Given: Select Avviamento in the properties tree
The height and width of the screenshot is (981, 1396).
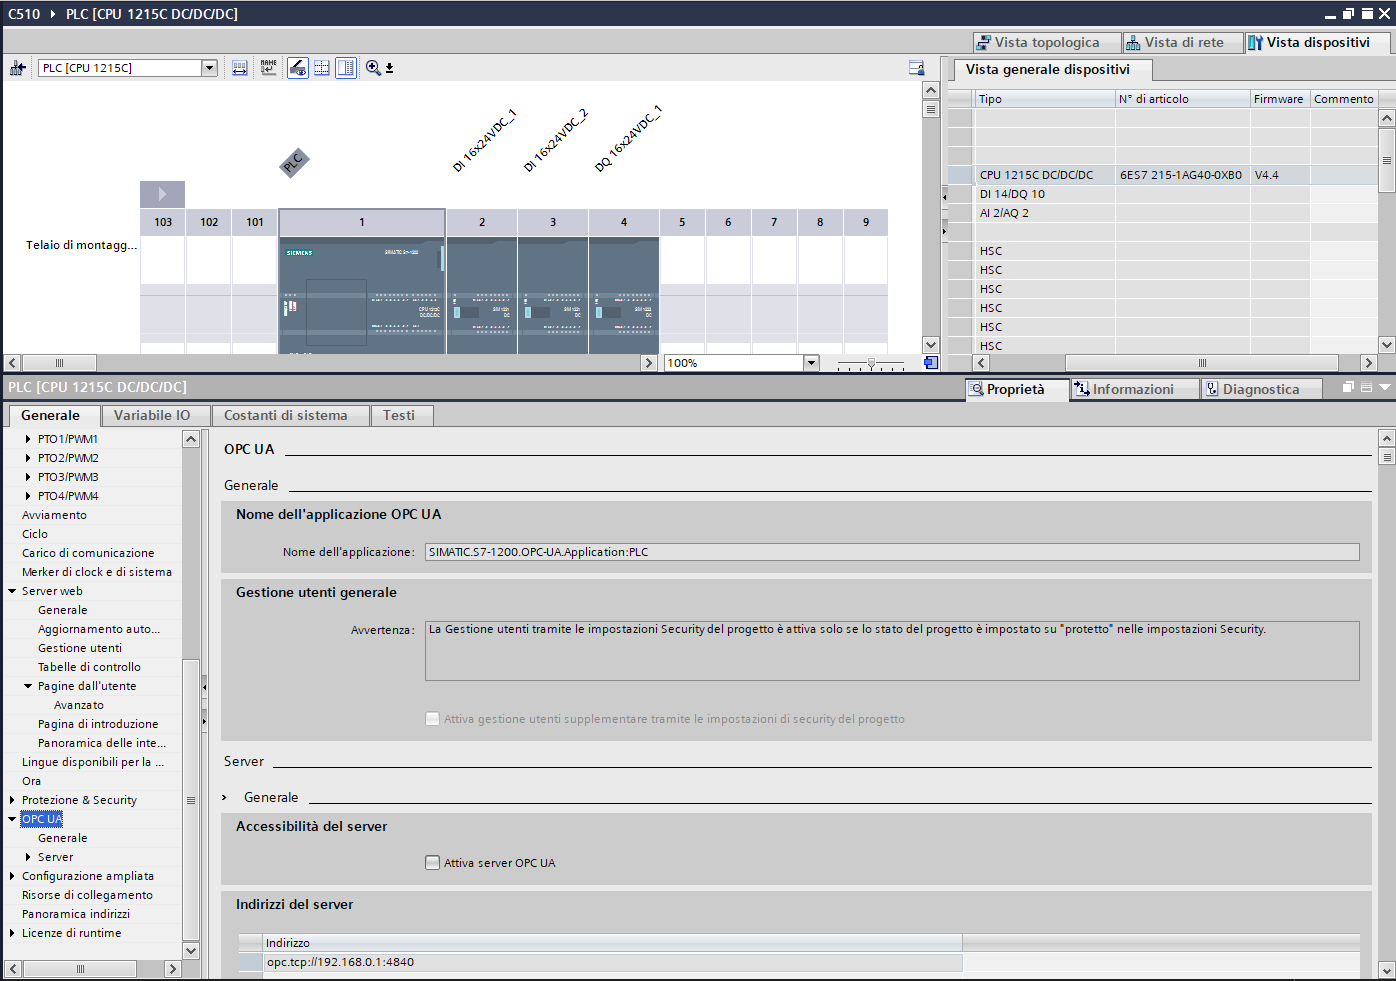Looking at the screenshot, I should pos(54,515).
